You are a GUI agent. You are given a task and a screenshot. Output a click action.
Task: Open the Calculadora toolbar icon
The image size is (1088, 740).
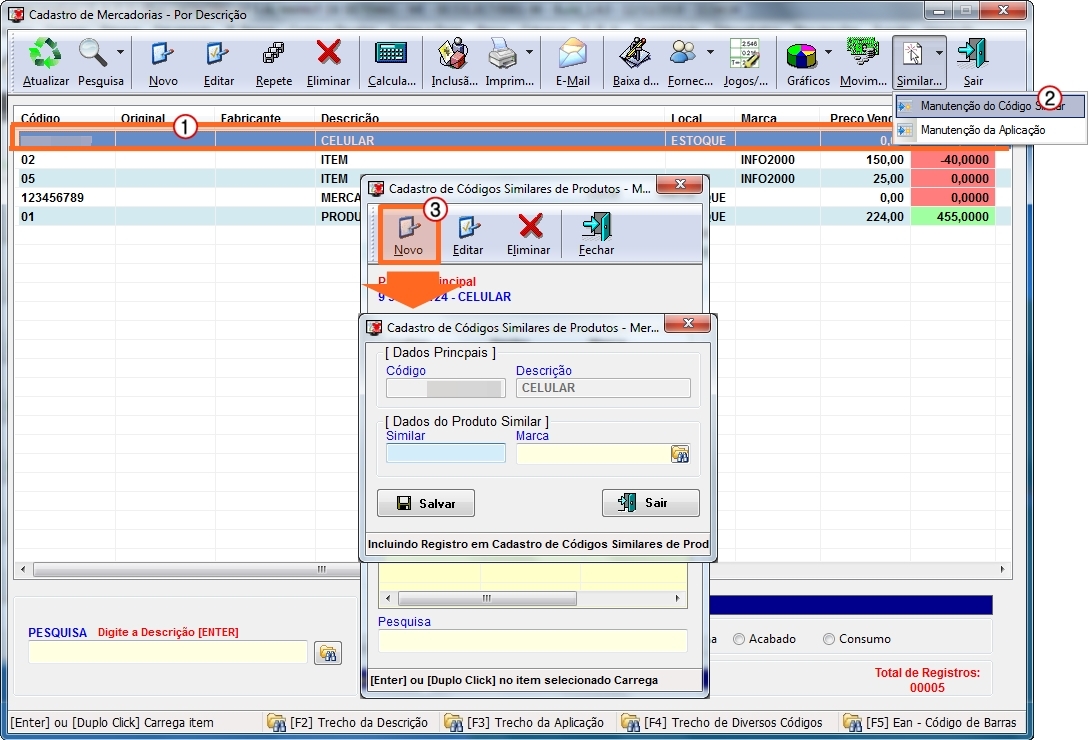click(390, 55)
